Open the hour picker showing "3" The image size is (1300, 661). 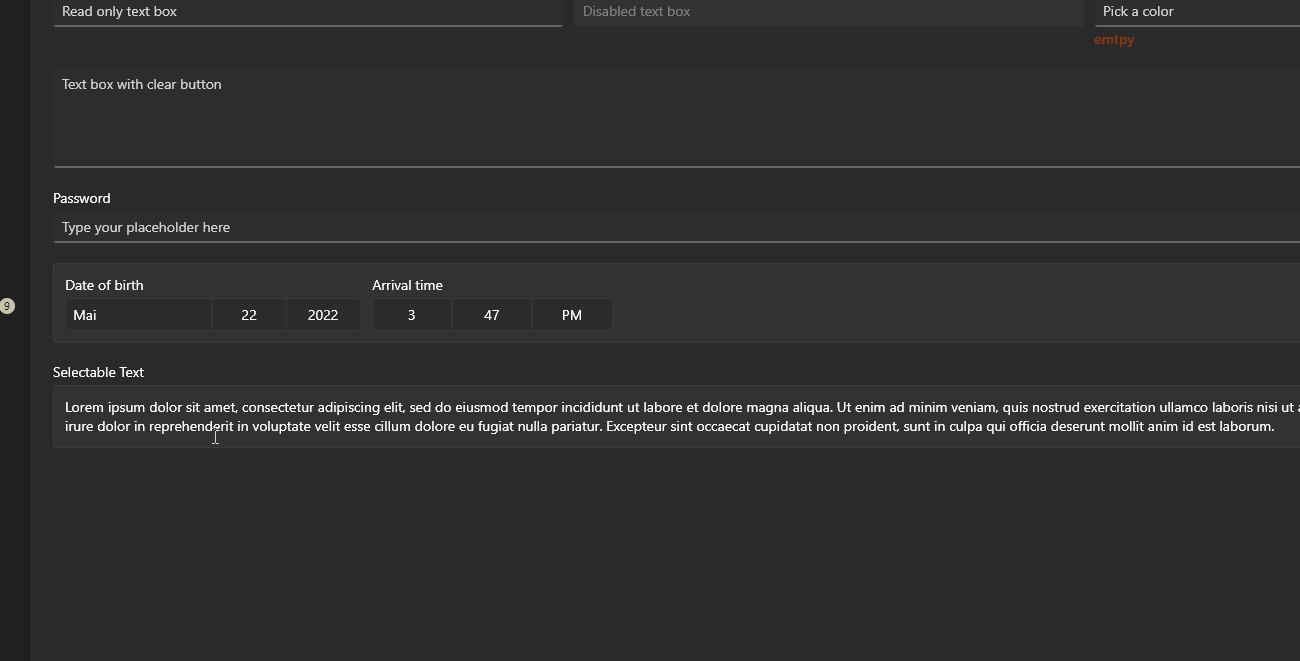411,314
